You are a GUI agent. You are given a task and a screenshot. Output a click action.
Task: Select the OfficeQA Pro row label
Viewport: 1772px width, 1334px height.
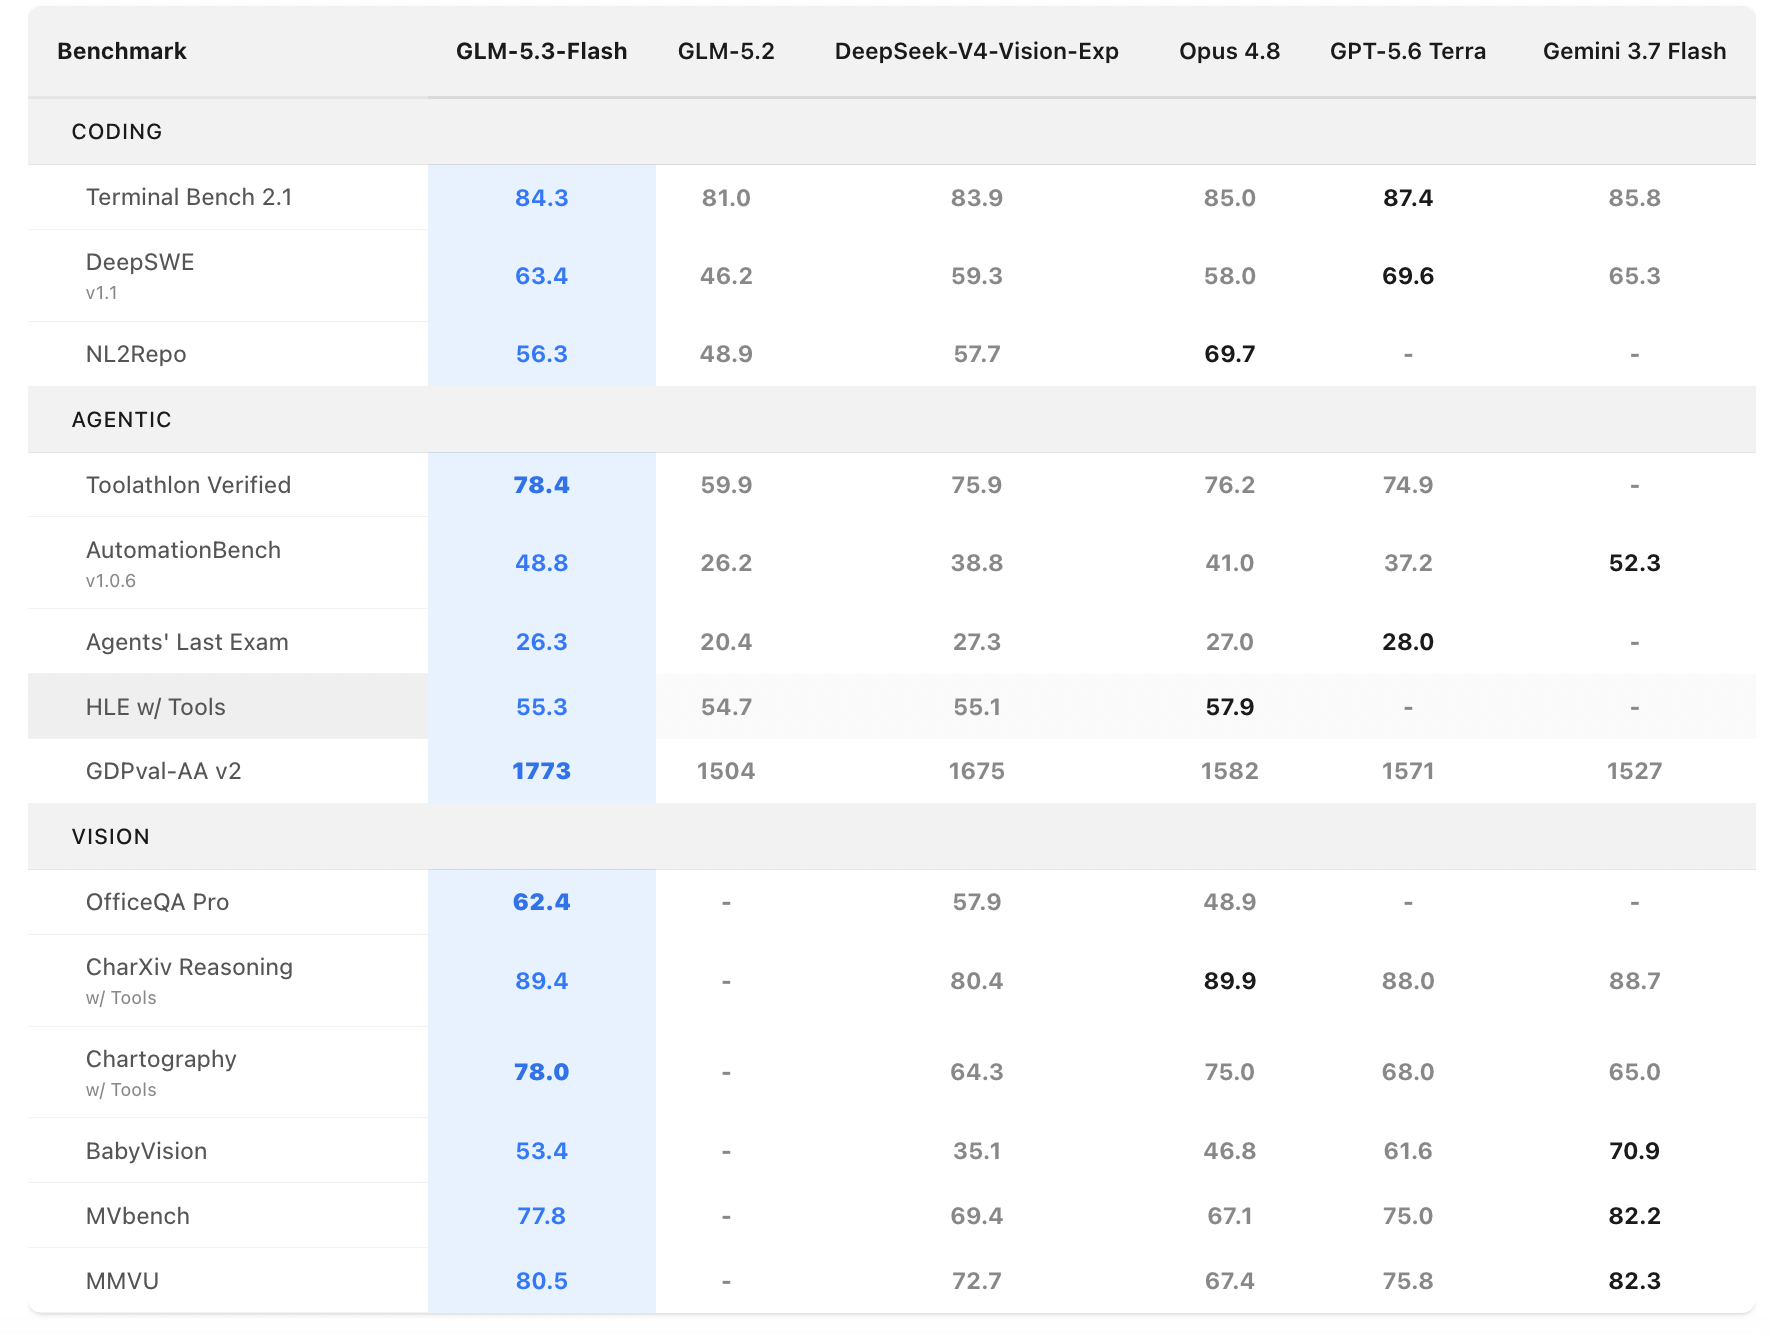(157, 902)
